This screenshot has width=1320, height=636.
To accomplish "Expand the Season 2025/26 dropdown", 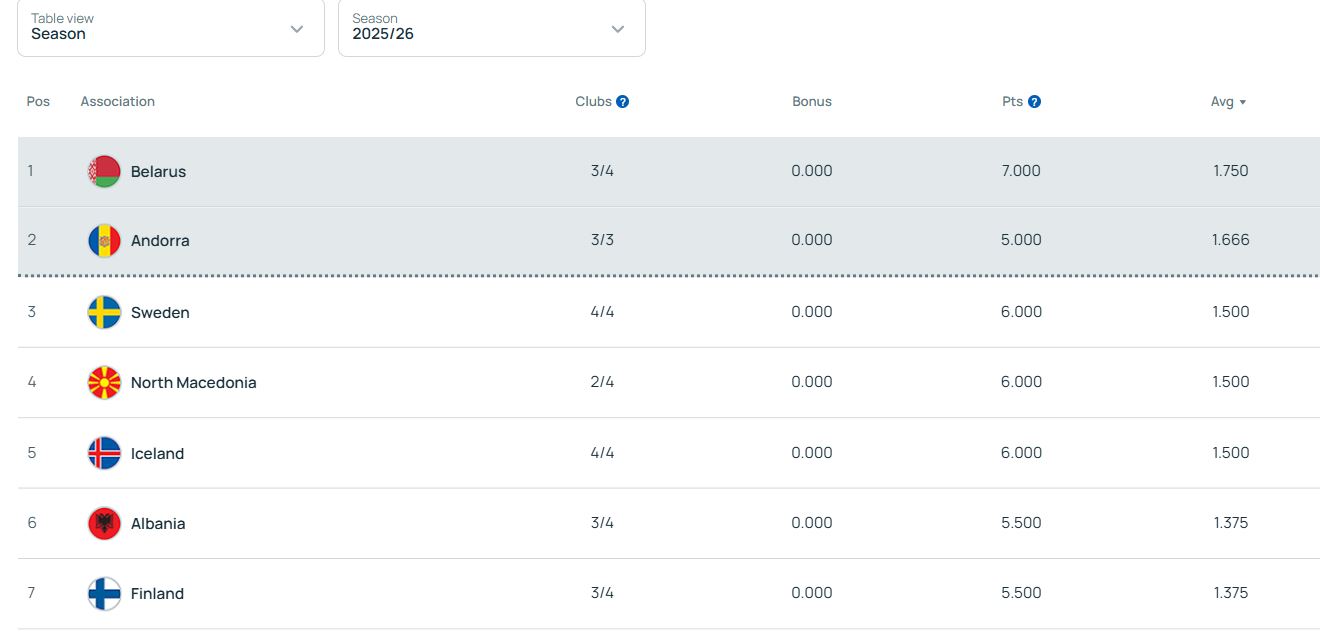I will [x=491, y=28].
